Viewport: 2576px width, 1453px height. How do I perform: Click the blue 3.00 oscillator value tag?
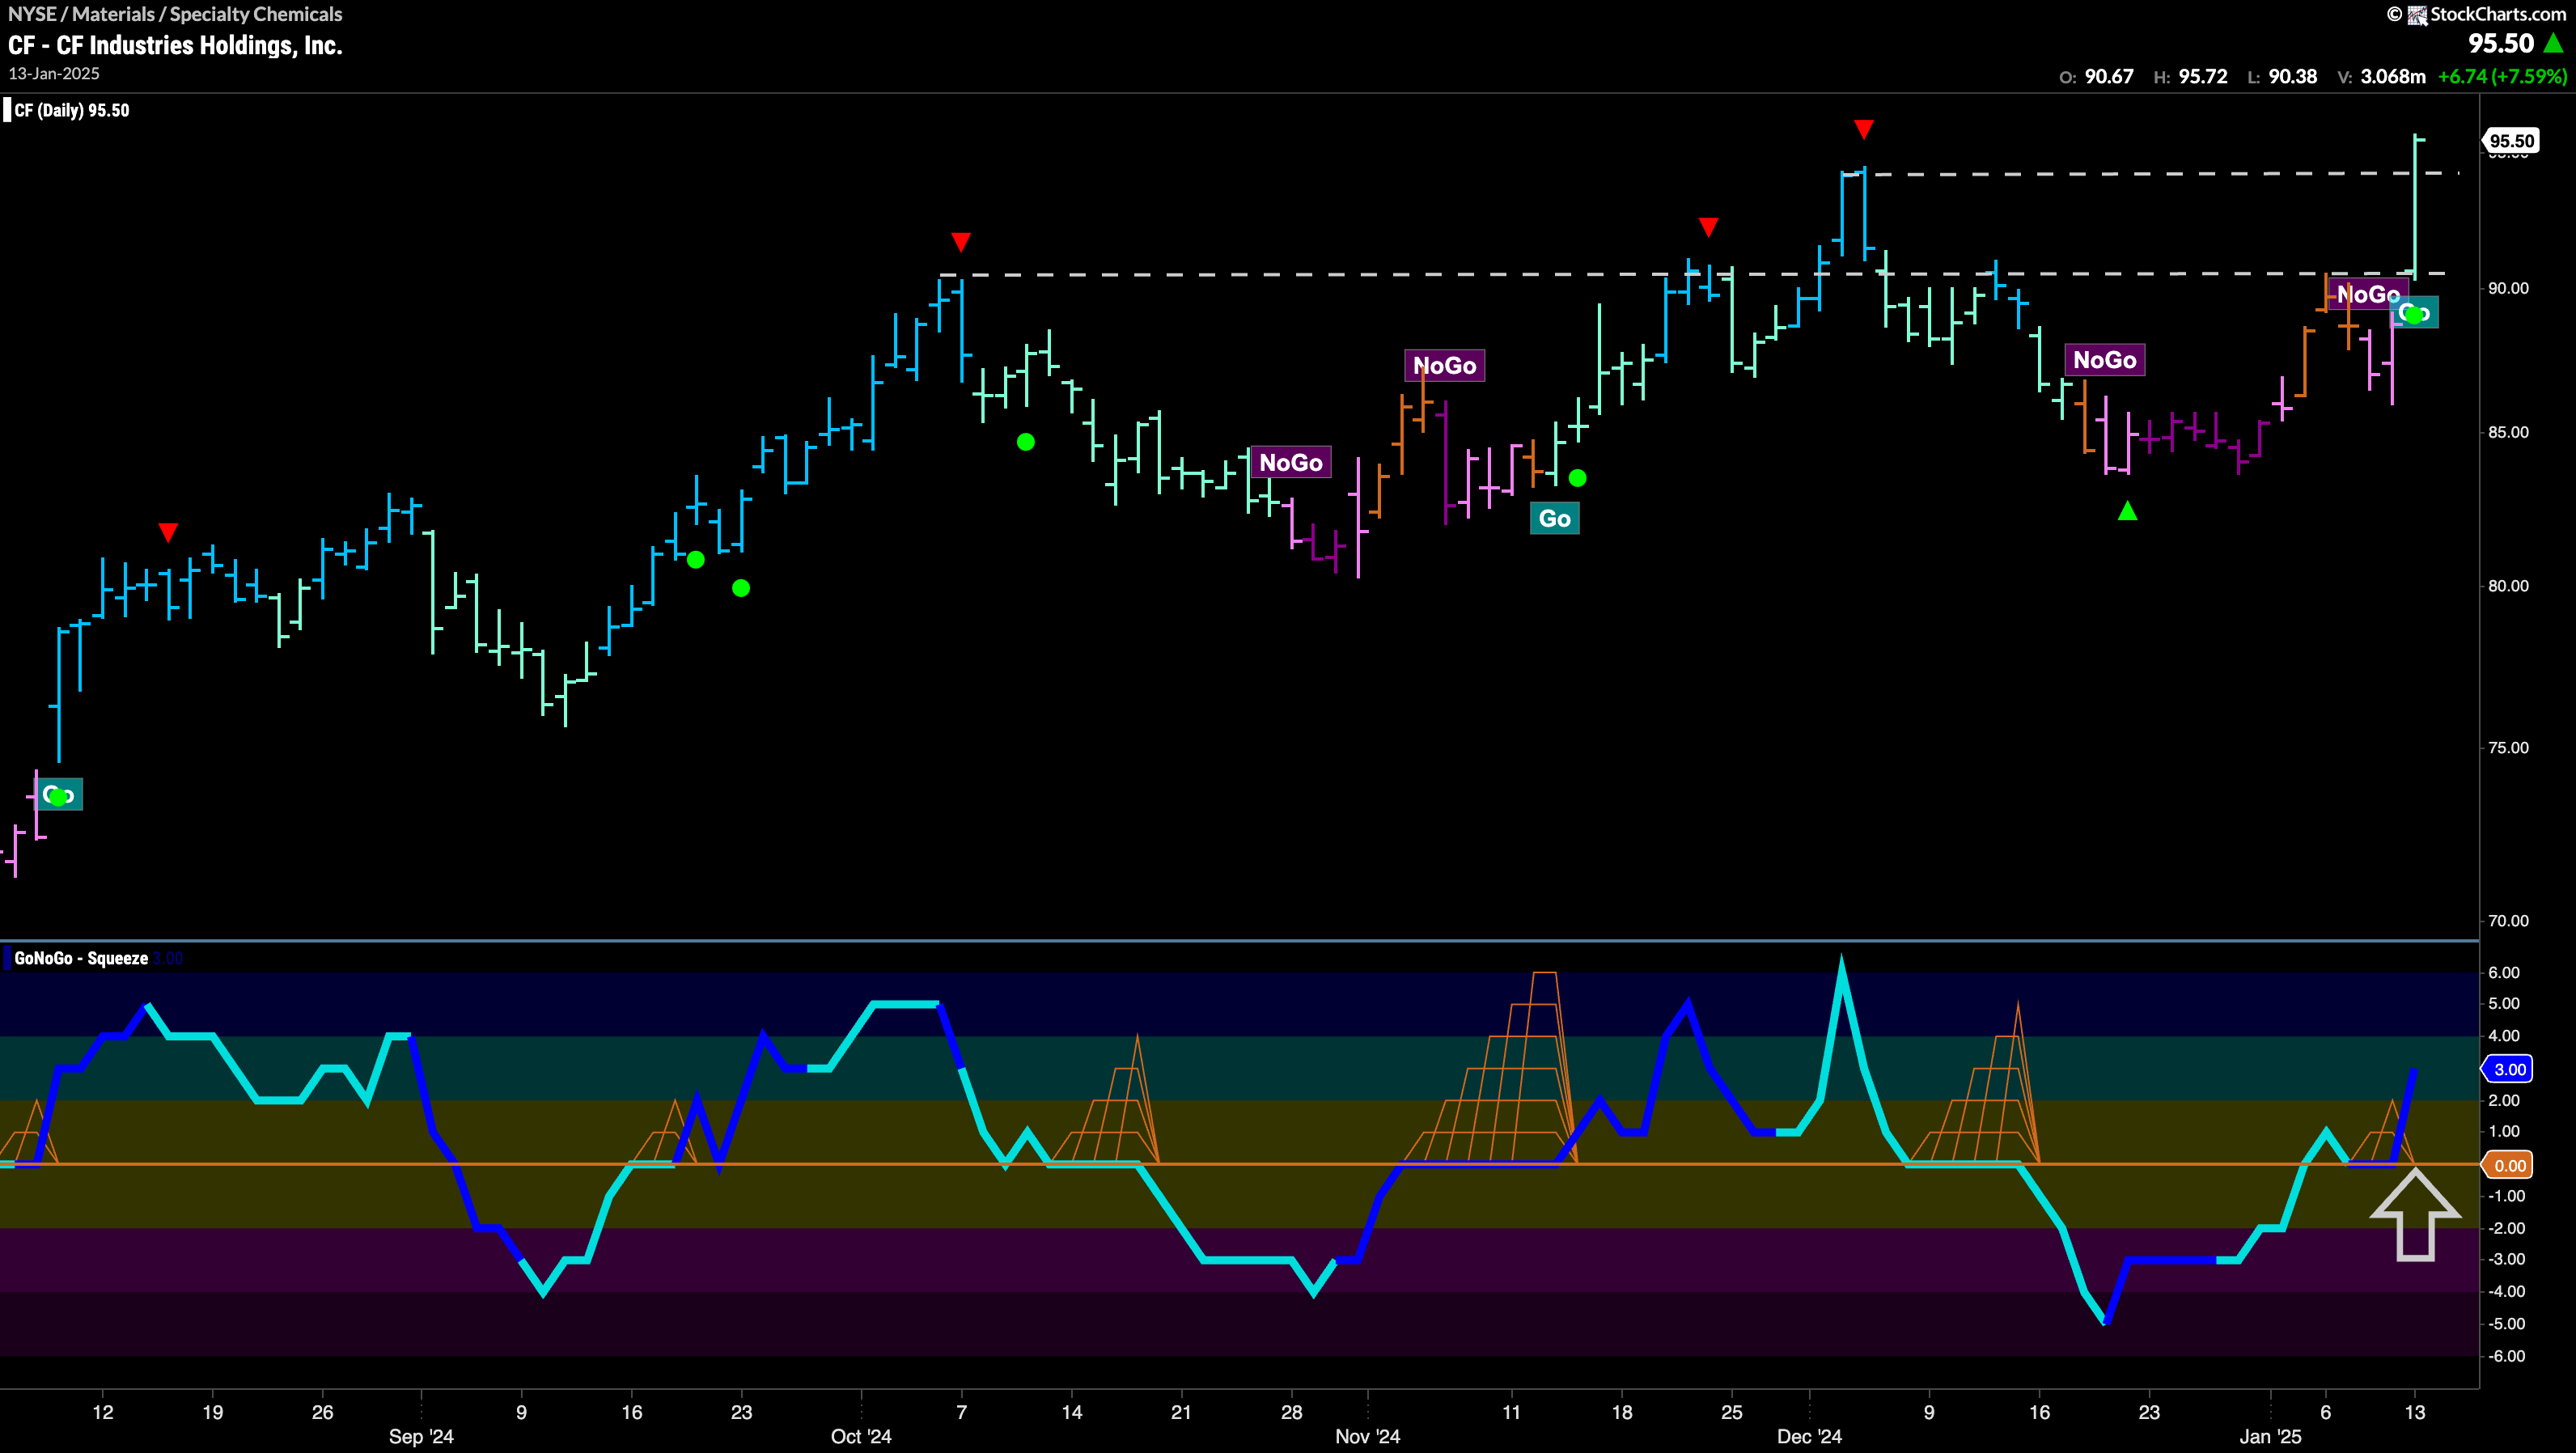click(x=2509, y=1069)
